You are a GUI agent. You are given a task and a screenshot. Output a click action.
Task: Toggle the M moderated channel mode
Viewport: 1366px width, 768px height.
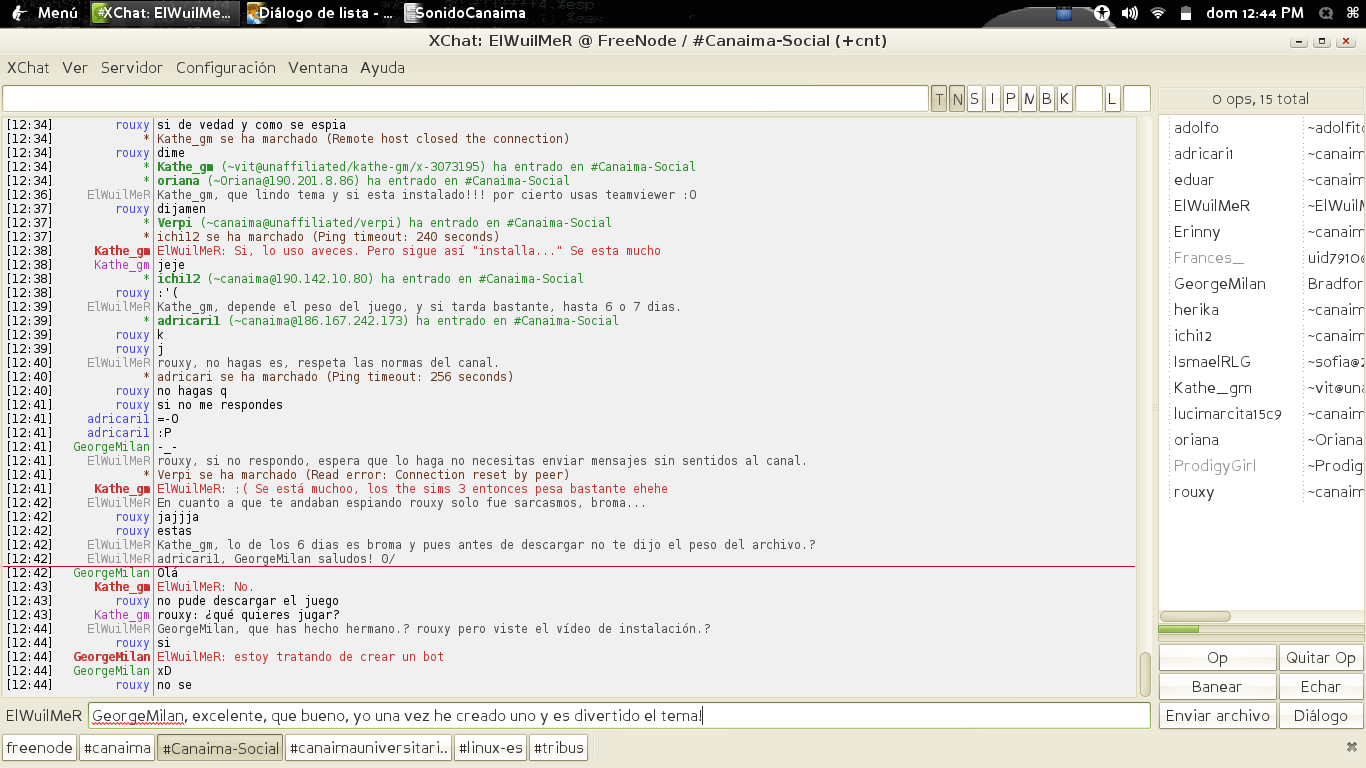(1029, 99)
